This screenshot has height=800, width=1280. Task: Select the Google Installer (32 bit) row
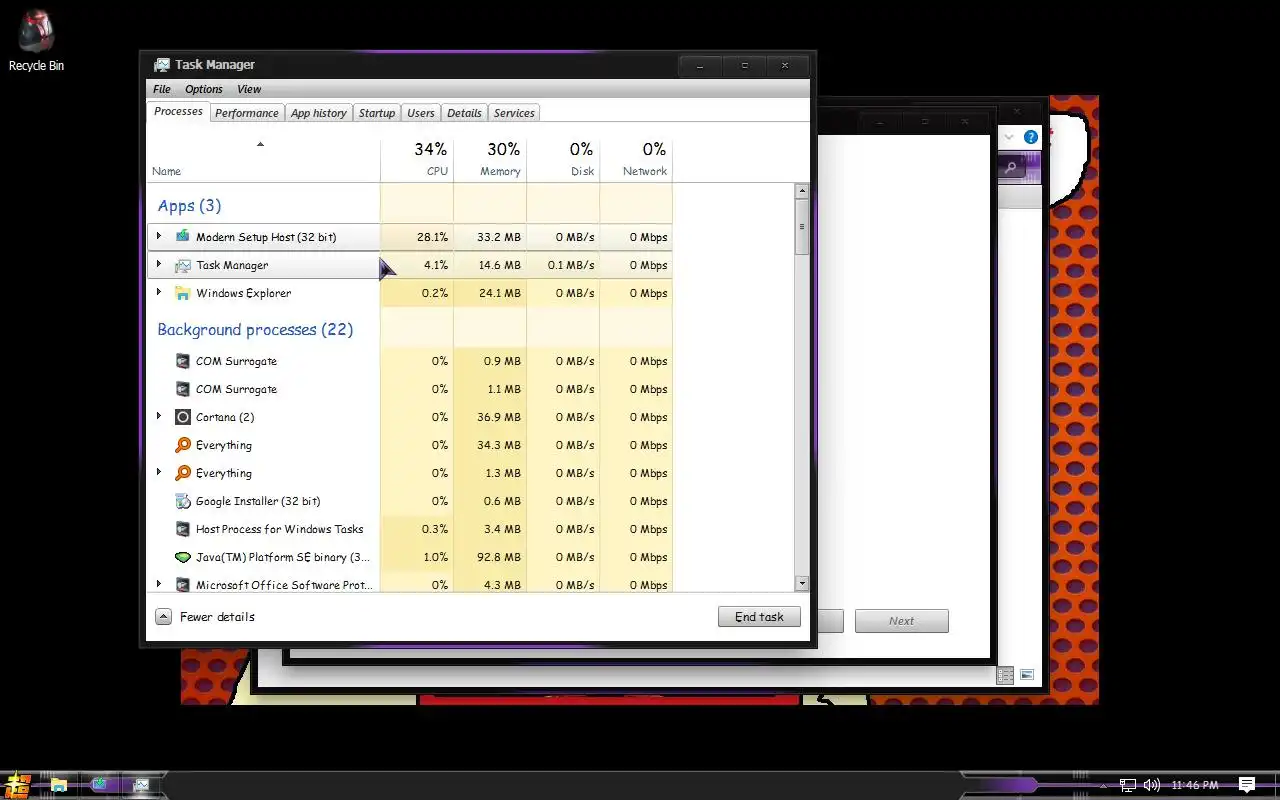[410, 501]
